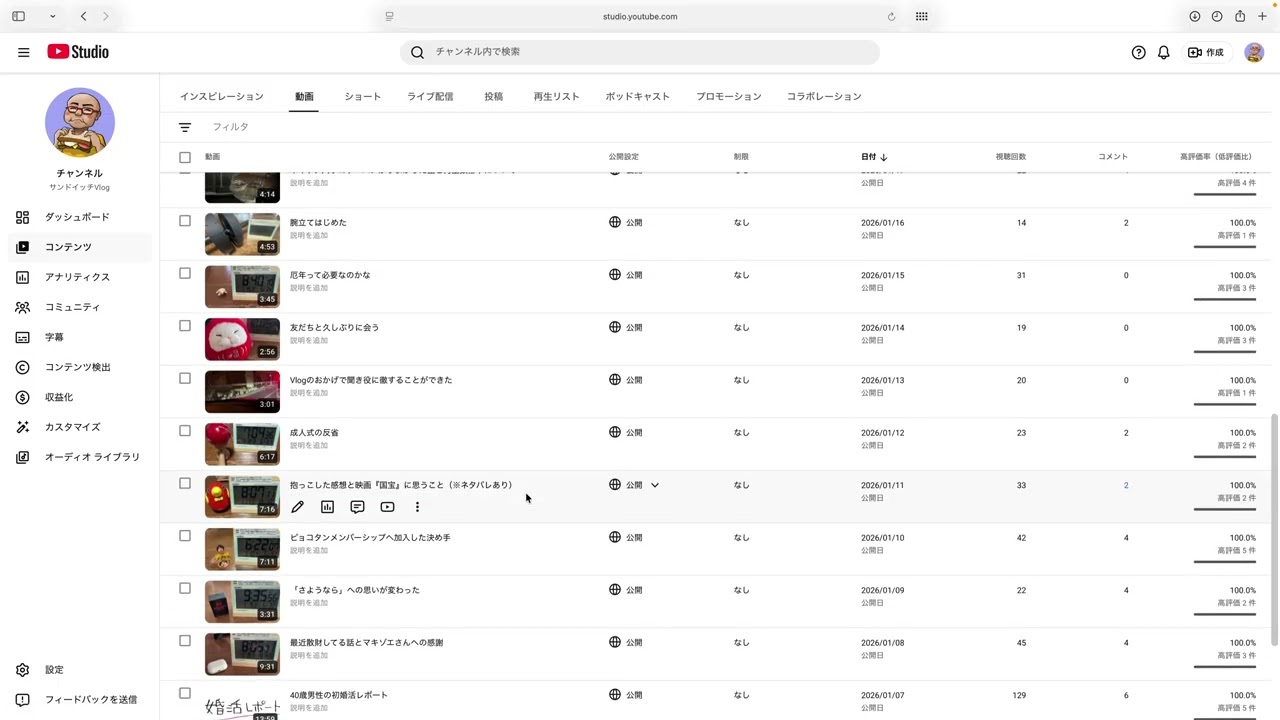This screenshot has width=1280, height=720.
Task: Select checkbox for Vlogのおかげで video
Action: tap(185, 378)
